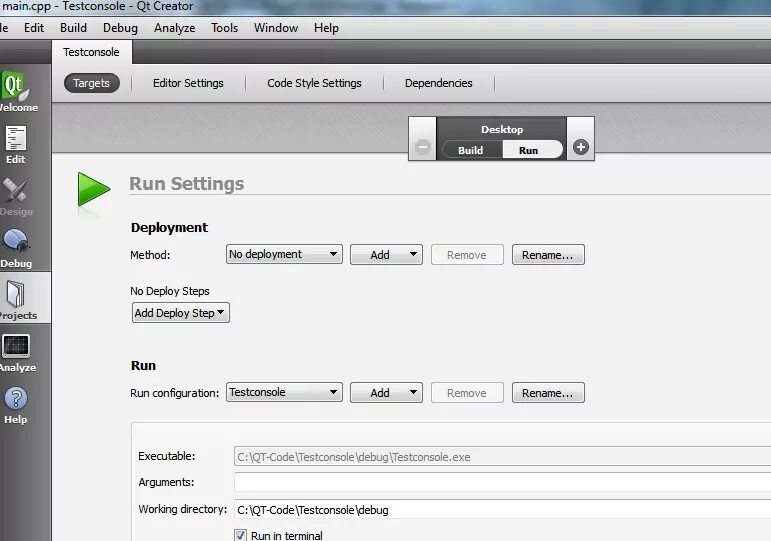
Task: Click the minus icon to remove target
Action: [422, 147]
